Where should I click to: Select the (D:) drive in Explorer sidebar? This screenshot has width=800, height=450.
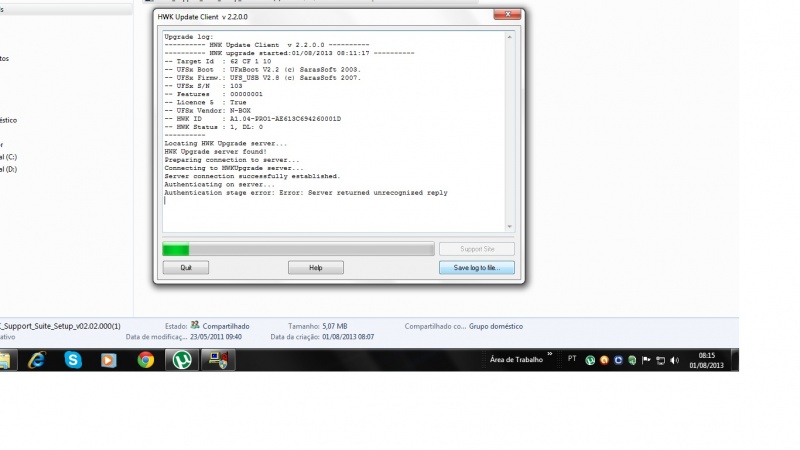click(x=8, y=169)
